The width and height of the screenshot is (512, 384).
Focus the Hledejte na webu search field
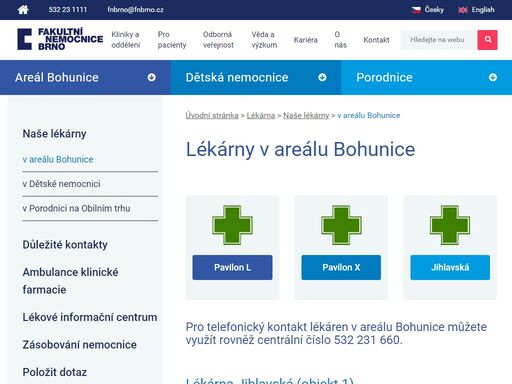coord(439,40)
